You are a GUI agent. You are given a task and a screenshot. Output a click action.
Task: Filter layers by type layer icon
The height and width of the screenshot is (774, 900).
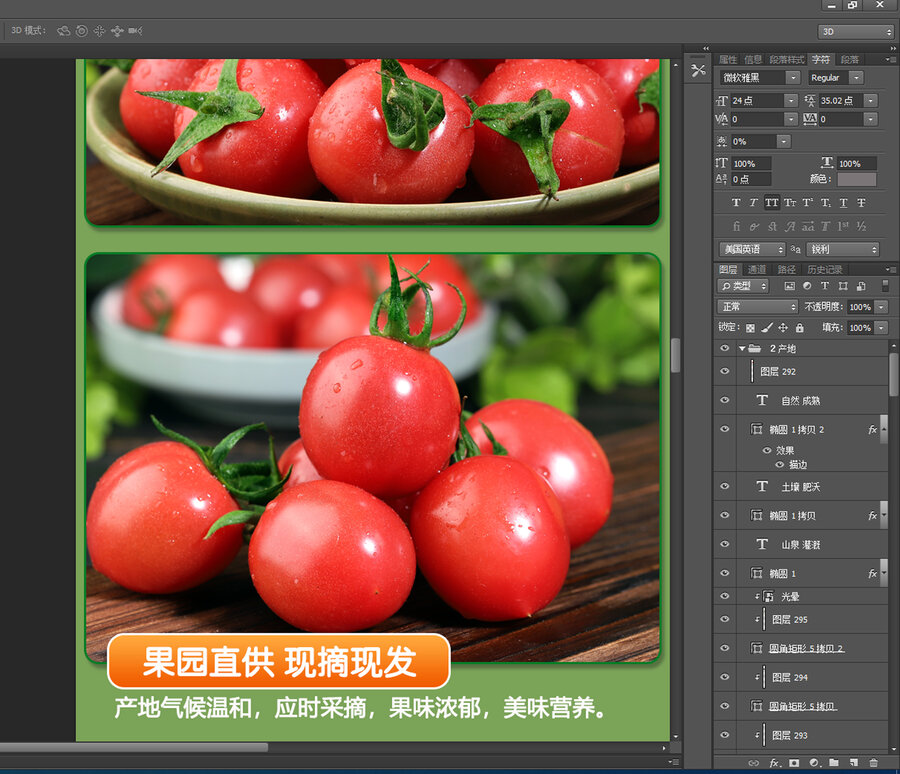click(x=825, y=286)
